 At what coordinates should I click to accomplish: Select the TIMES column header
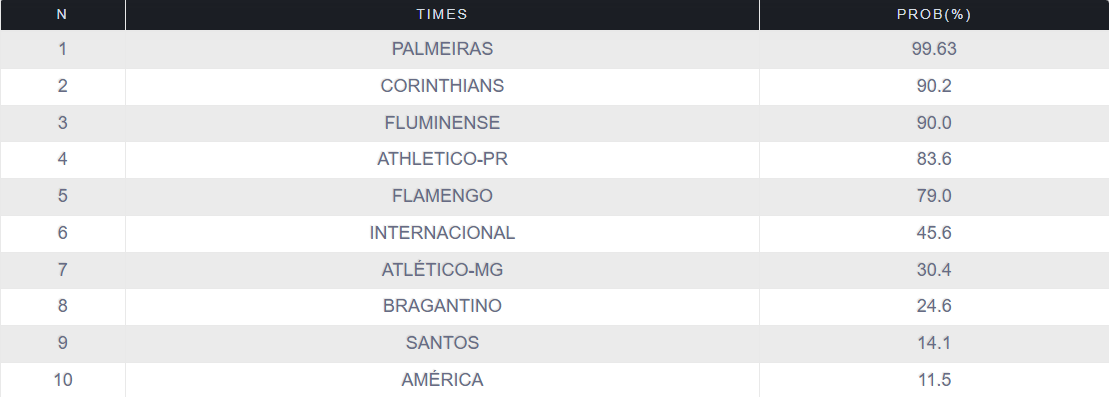pyautogui.click(x=442, y=15)
